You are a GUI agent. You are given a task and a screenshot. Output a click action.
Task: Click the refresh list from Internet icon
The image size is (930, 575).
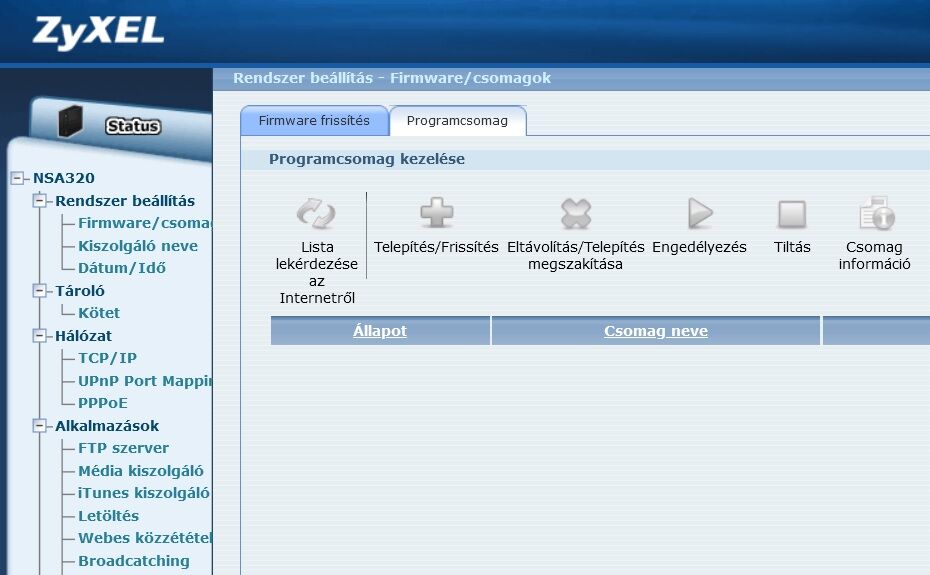point(316,213)
